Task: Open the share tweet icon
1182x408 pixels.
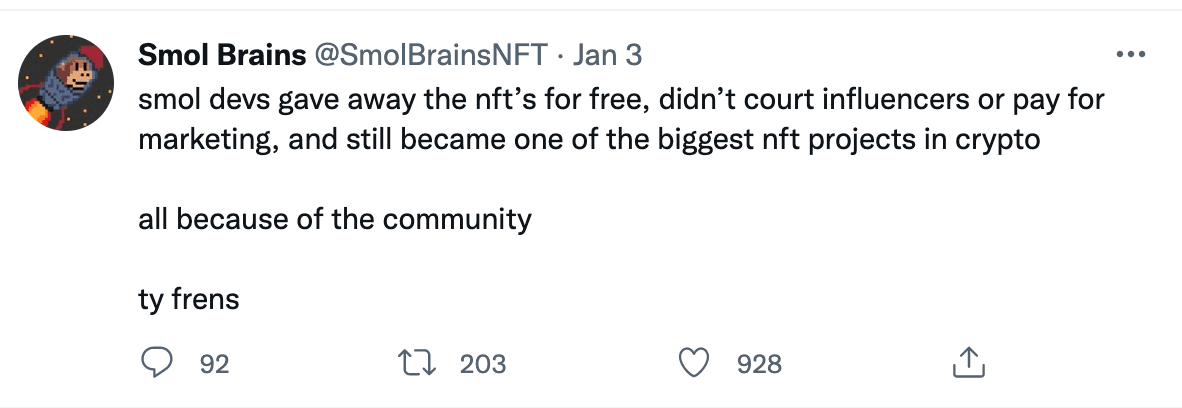Action: [966, 363]
